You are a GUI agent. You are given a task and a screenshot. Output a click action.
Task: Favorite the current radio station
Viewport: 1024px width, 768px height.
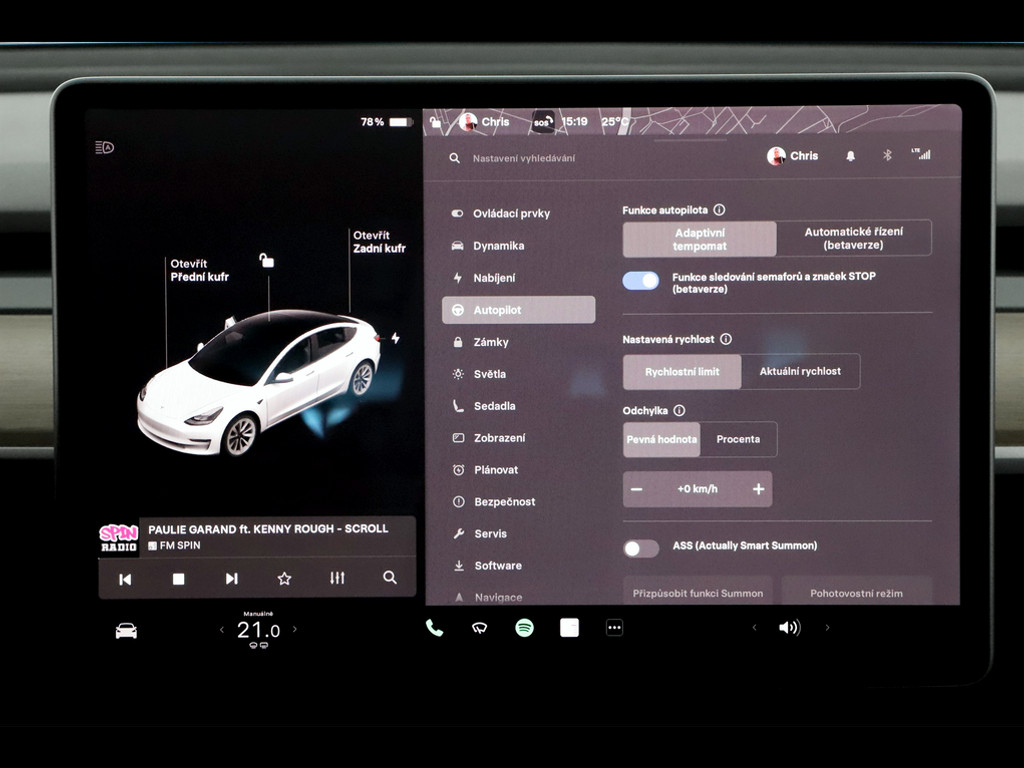284,578
